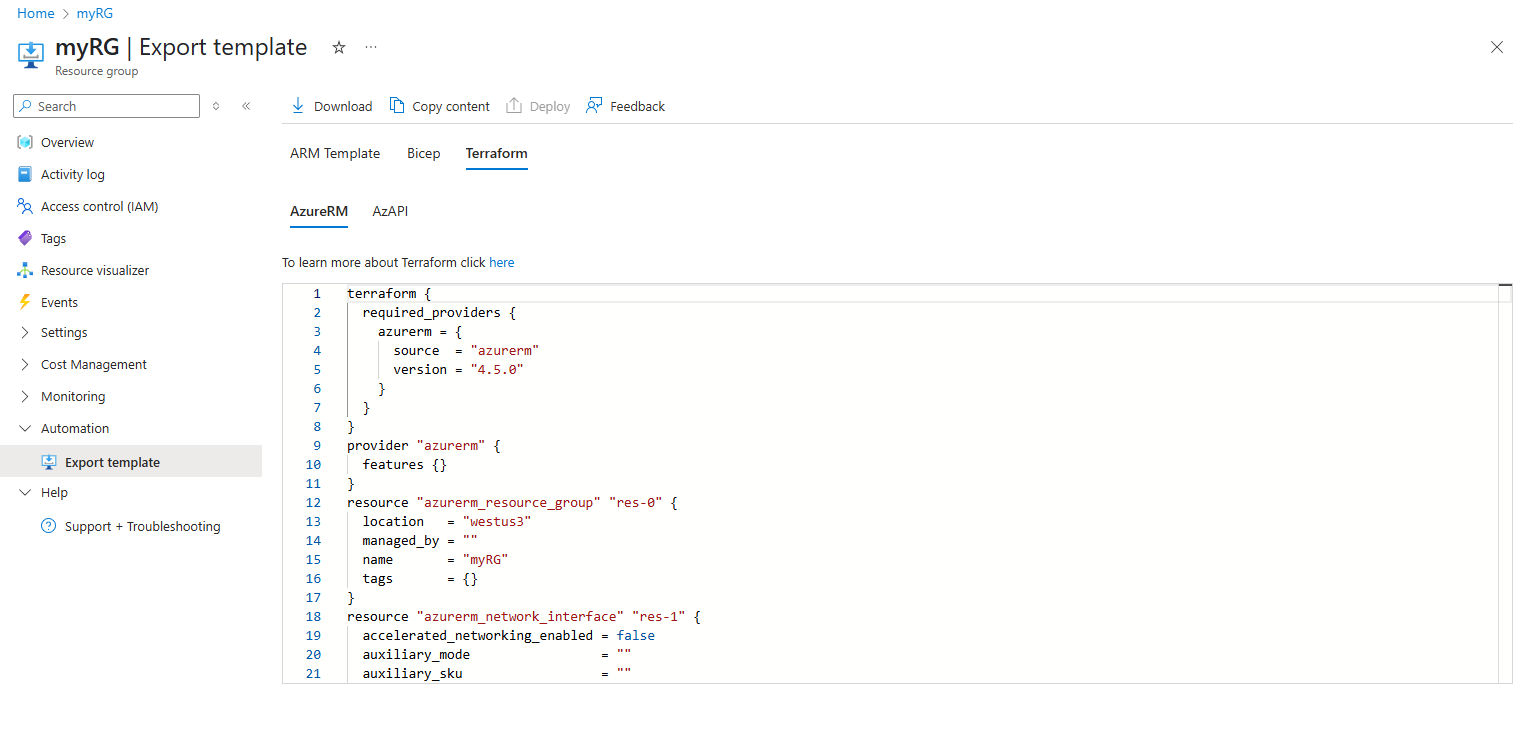Image resolution: width=1527 pixels, height=751 pixels.
Task: Click the Deploy icon in the toolbar
Action: (514, 105)
